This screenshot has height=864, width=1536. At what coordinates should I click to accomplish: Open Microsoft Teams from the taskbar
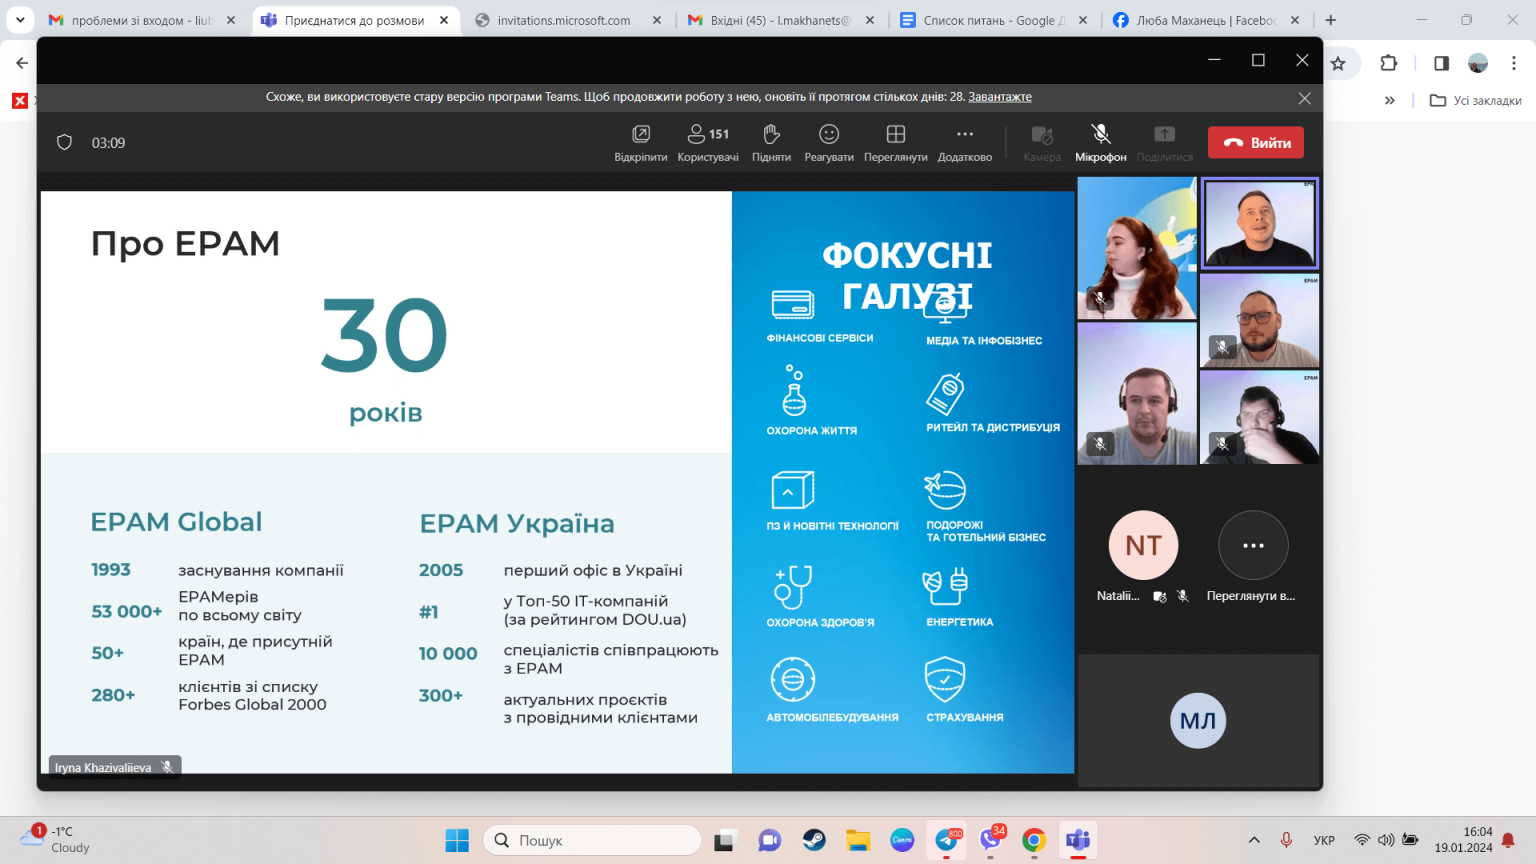[1078, 840]
